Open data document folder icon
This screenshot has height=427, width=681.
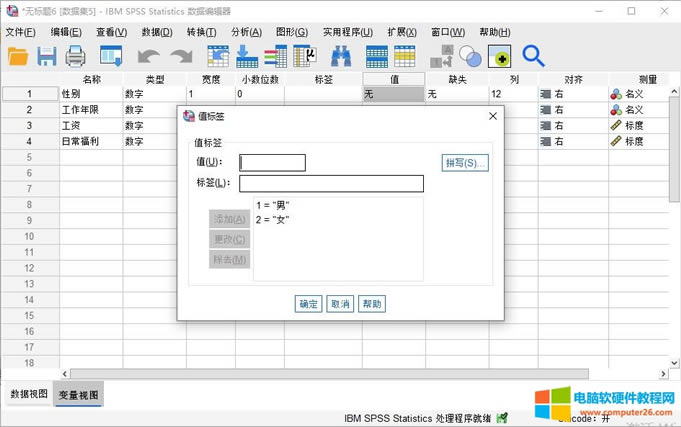pyautogui.click(x=18, y=57)
